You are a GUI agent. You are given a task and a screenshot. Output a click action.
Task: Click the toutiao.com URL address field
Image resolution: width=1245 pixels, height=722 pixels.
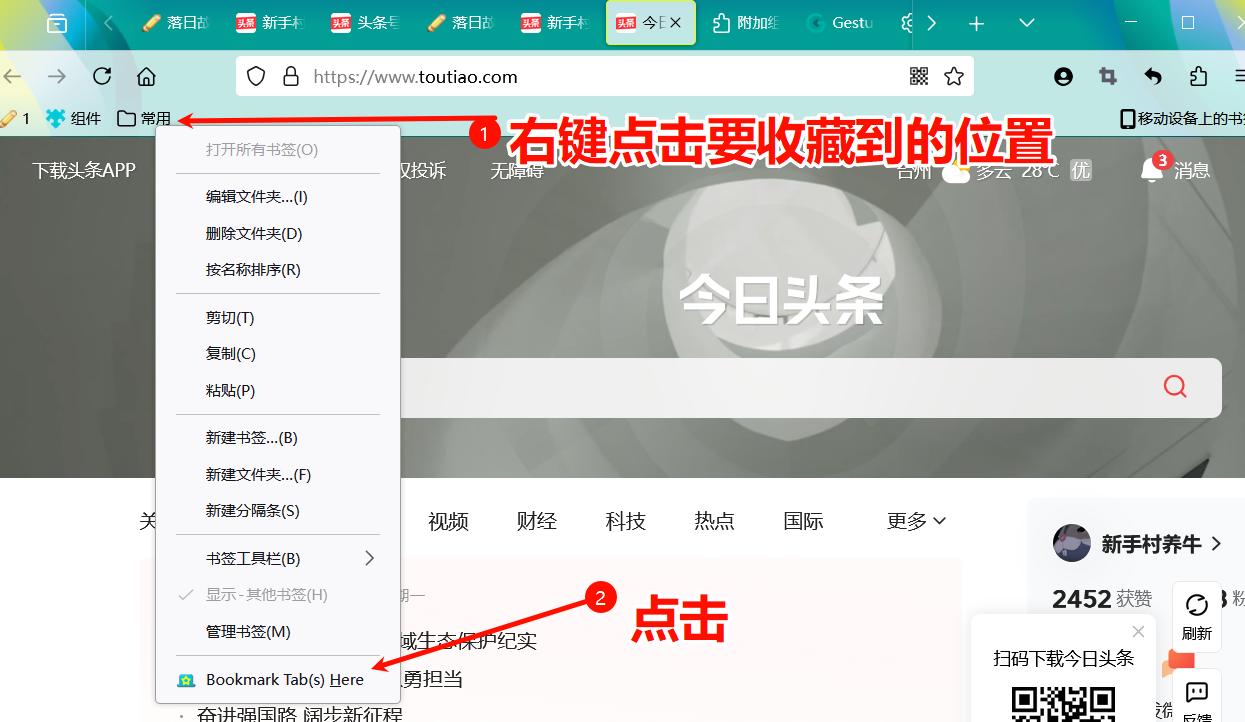tap(600, 77)
